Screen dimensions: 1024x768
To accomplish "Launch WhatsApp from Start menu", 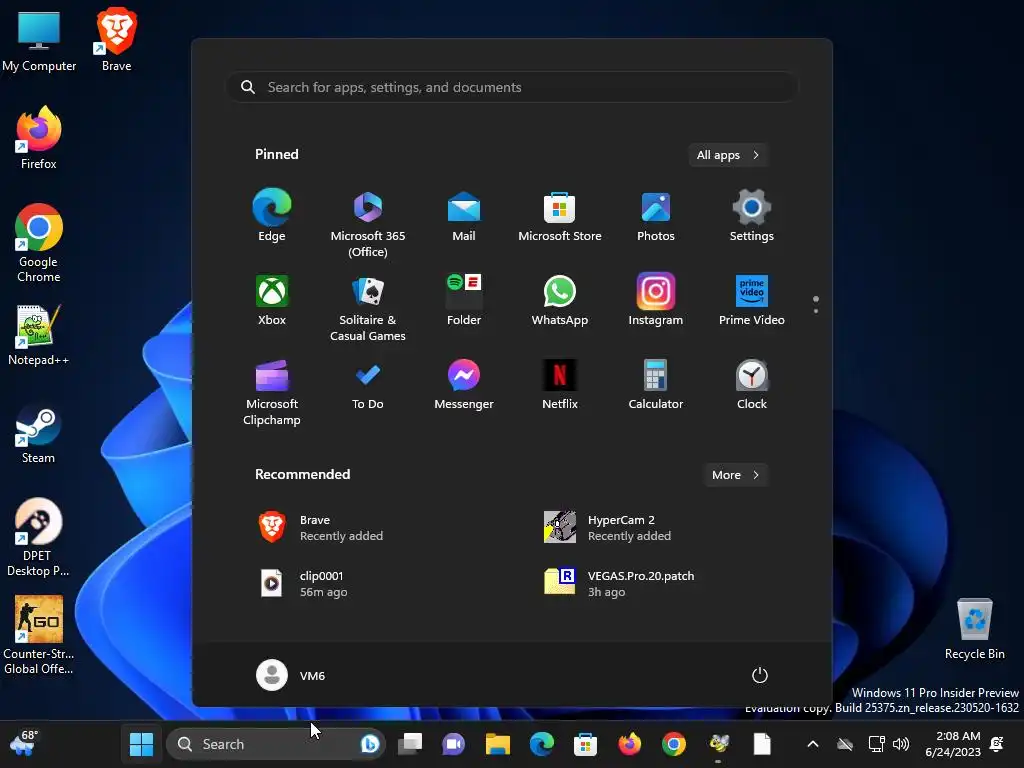I will [x=560, y=300].
